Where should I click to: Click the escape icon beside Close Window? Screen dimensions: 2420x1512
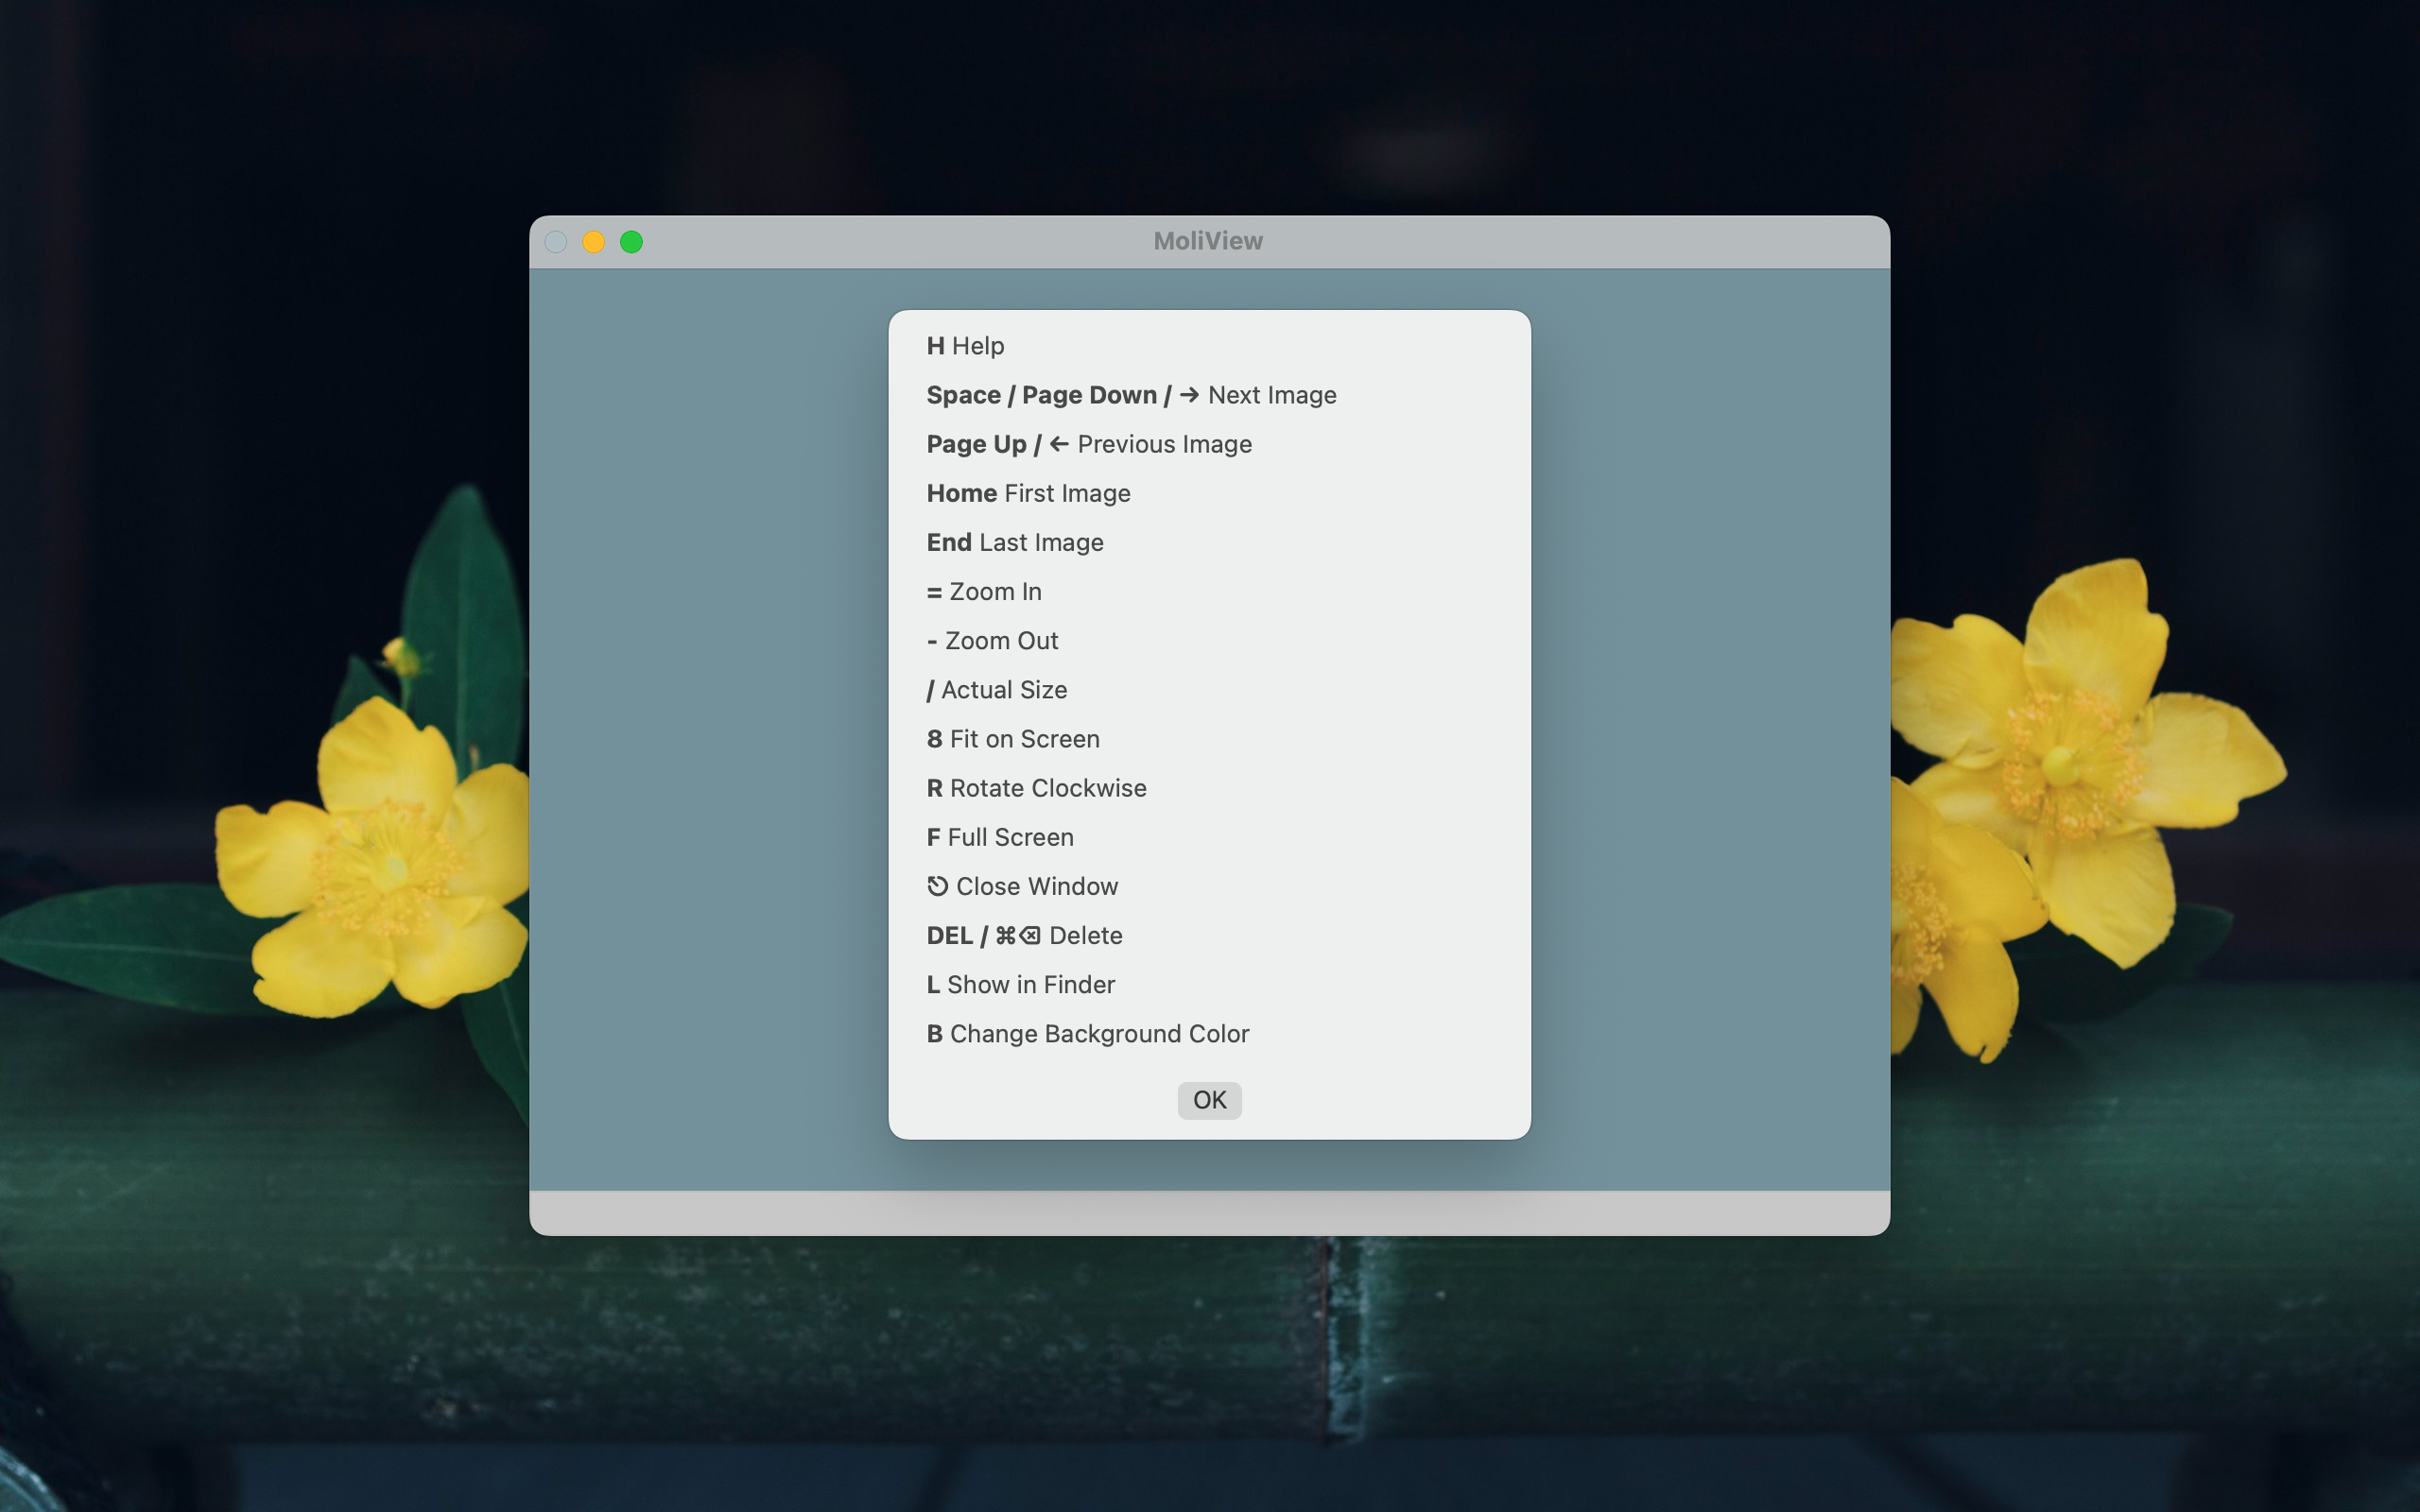937,886
